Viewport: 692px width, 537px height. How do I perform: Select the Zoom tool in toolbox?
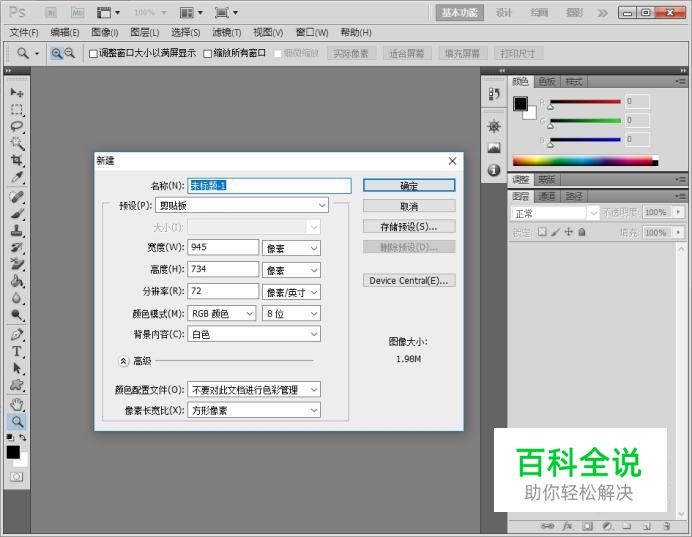pyautogui.click(x=17, y=421)
